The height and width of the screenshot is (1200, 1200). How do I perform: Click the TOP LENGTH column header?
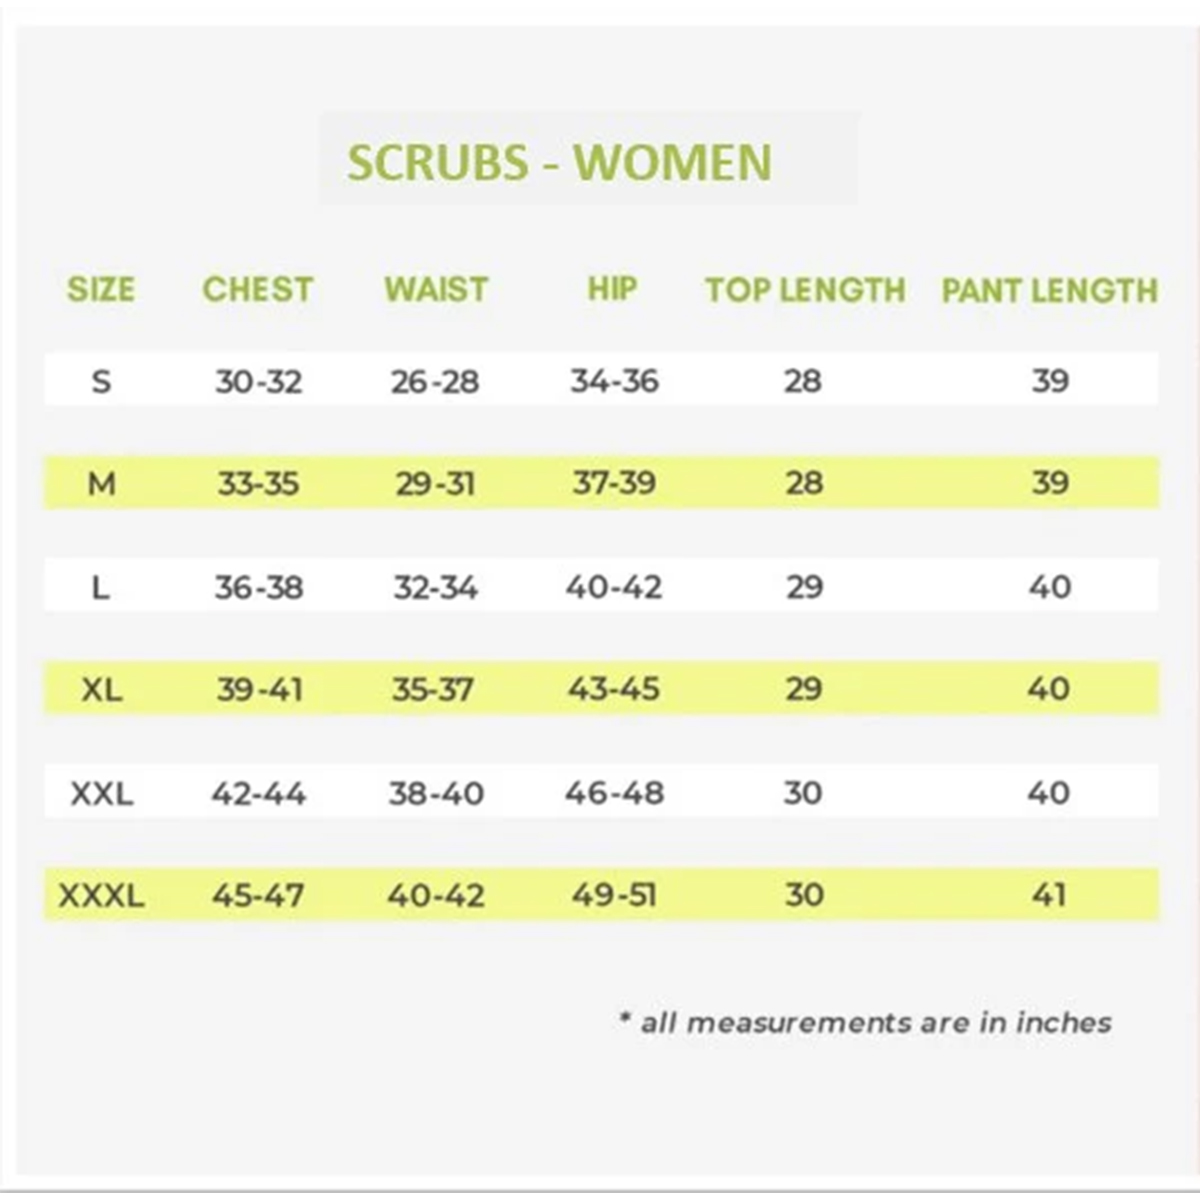[805, 290]
